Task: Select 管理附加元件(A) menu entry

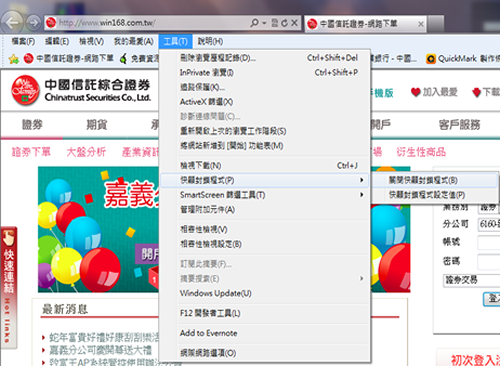Action: tap(265, 210)
